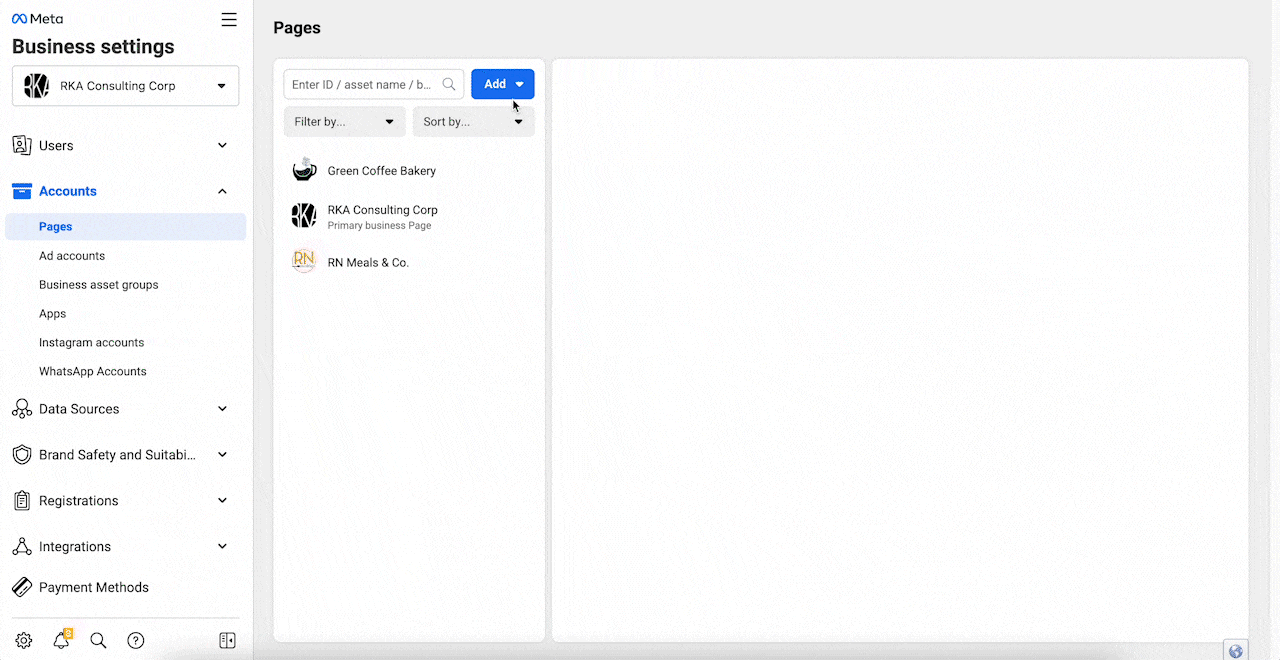The width and height of the screenshot is (1280, 660).
Task: Click the Users section icon
Action: (x=22, y=145)
